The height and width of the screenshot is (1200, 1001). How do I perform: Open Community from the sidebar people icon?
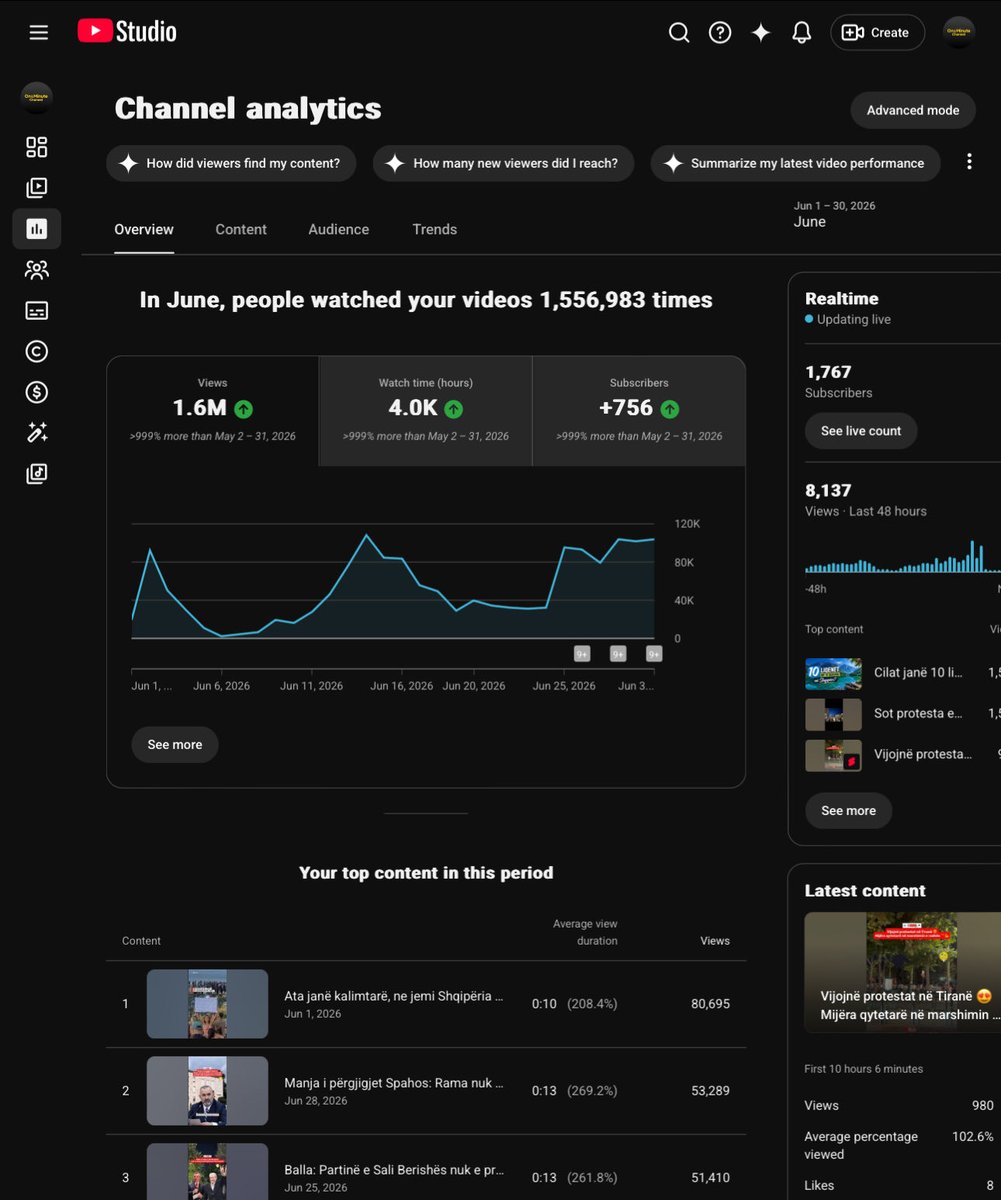coord(37,270)
